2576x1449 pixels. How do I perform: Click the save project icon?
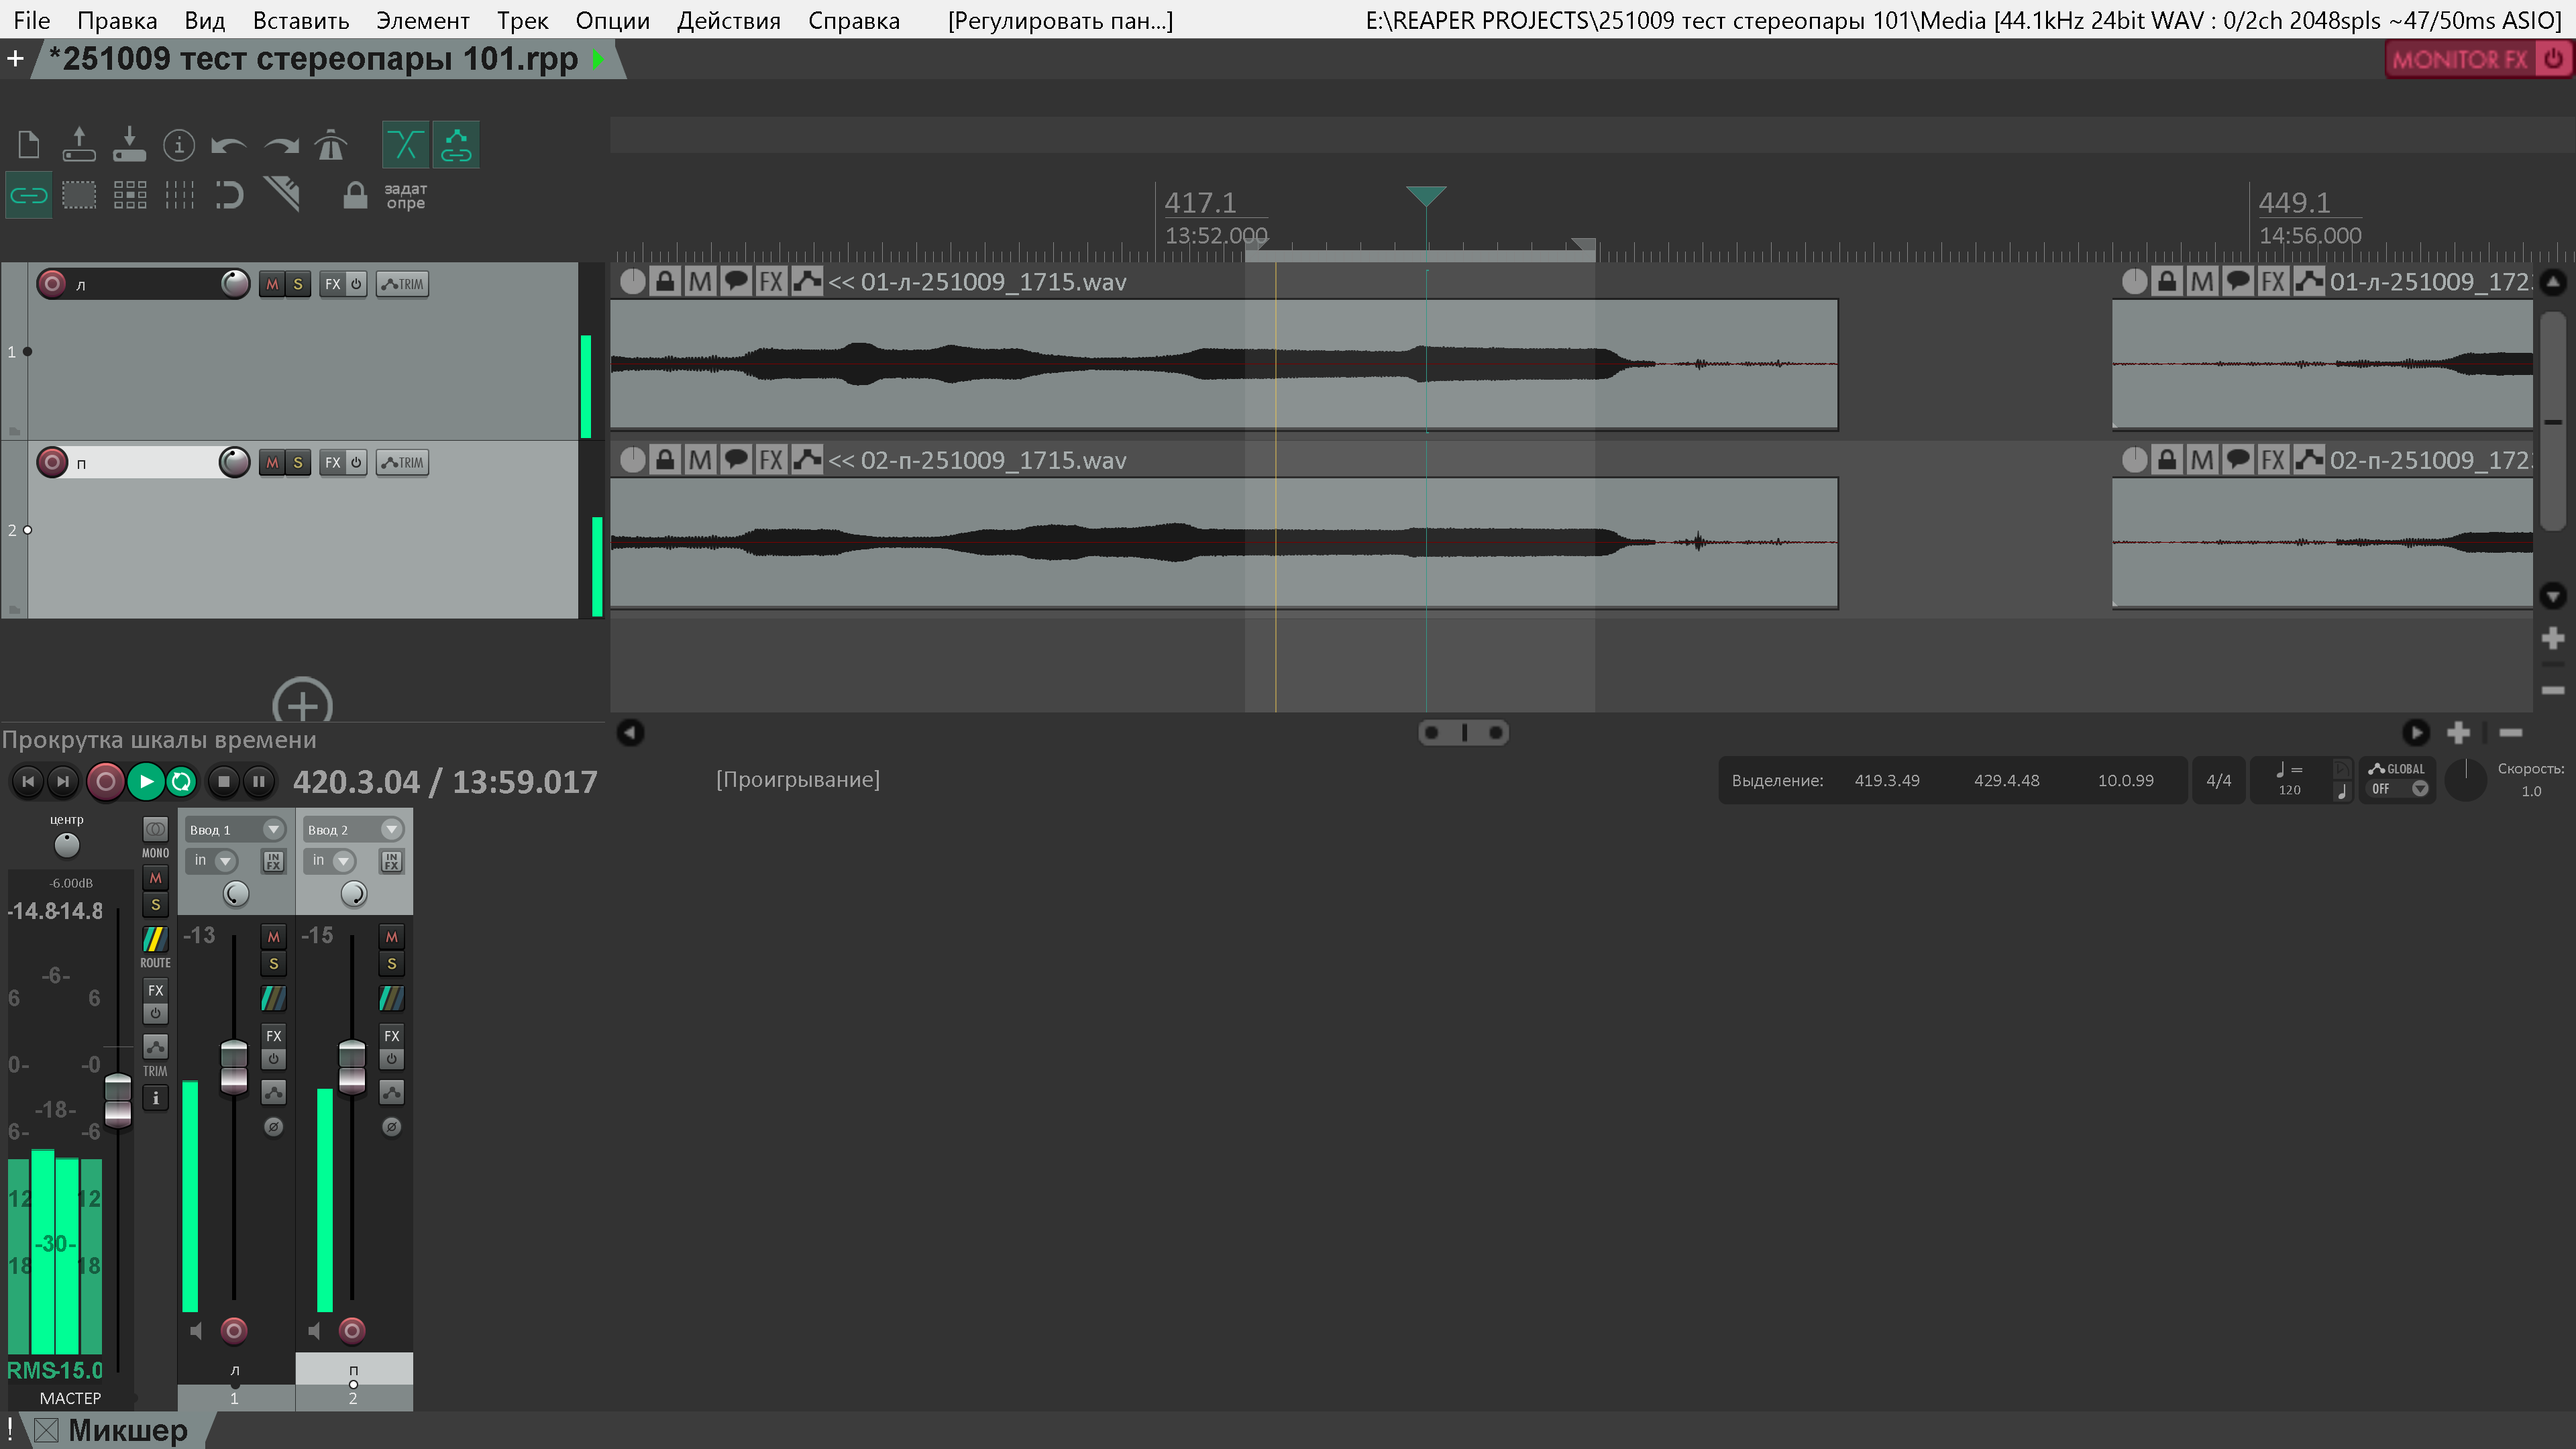point(129,146)
